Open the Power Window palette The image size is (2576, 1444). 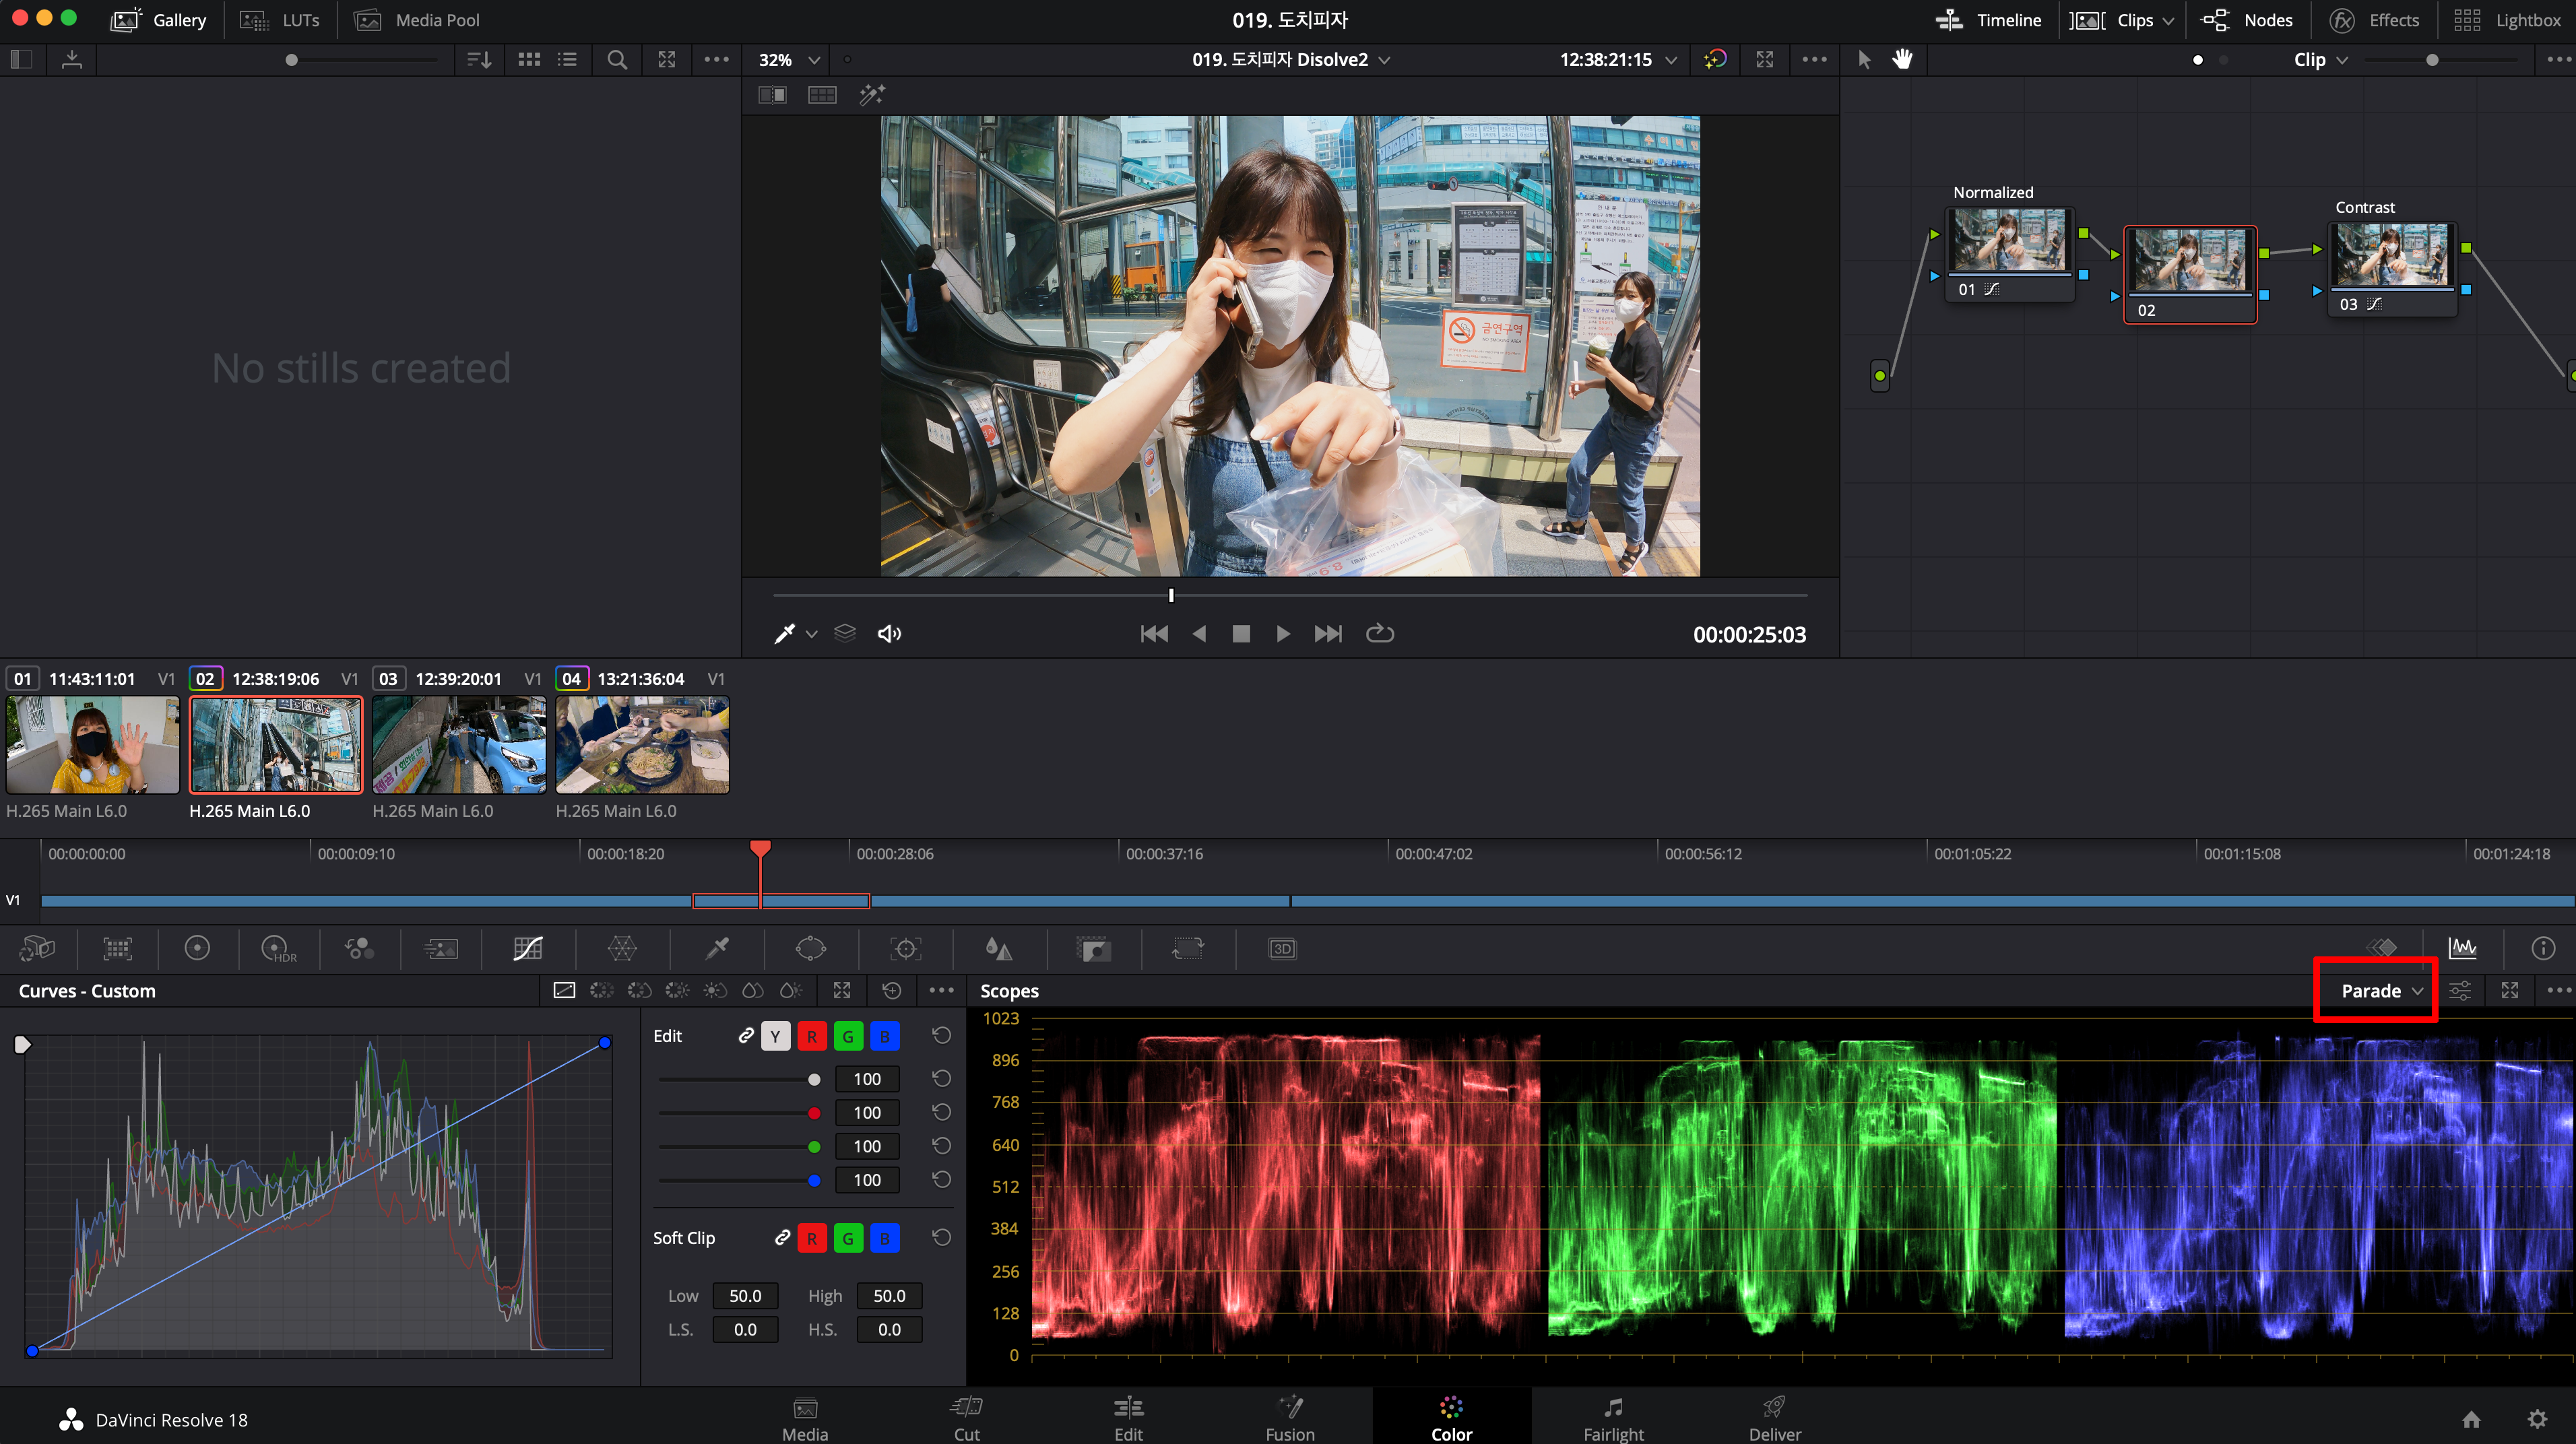tap(810, 948)
